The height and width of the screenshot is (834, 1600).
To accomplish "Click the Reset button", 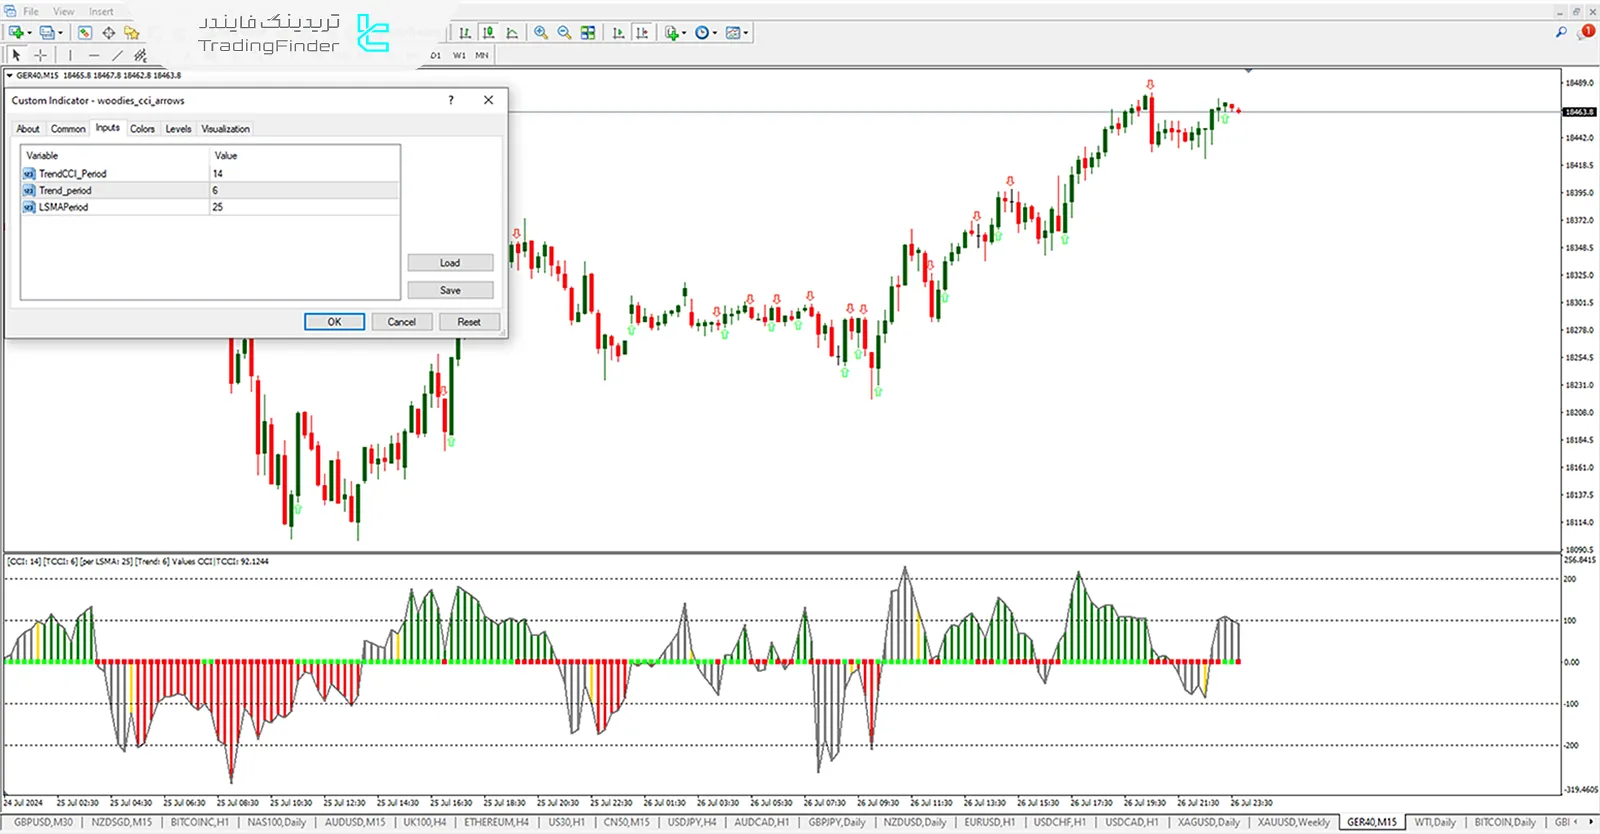I will pos(469,322).
